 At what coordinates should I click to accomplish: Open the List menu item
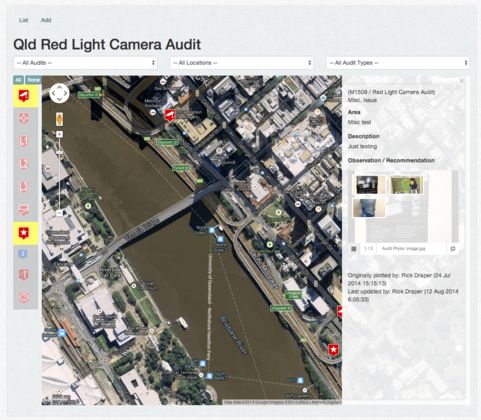click(23, 20)
